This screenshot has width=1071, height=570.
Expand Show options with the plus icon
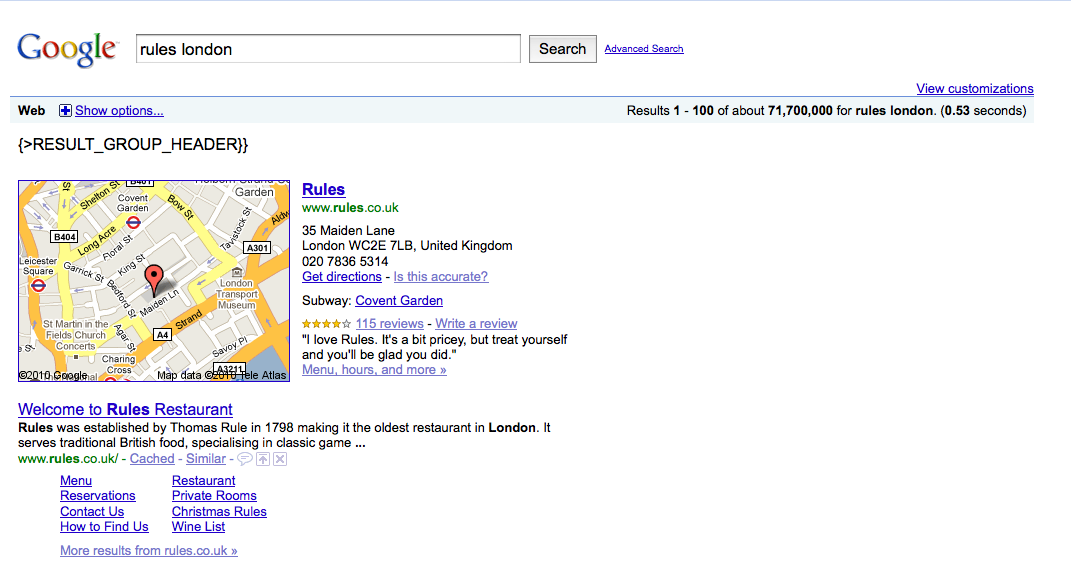pos(65,111)
